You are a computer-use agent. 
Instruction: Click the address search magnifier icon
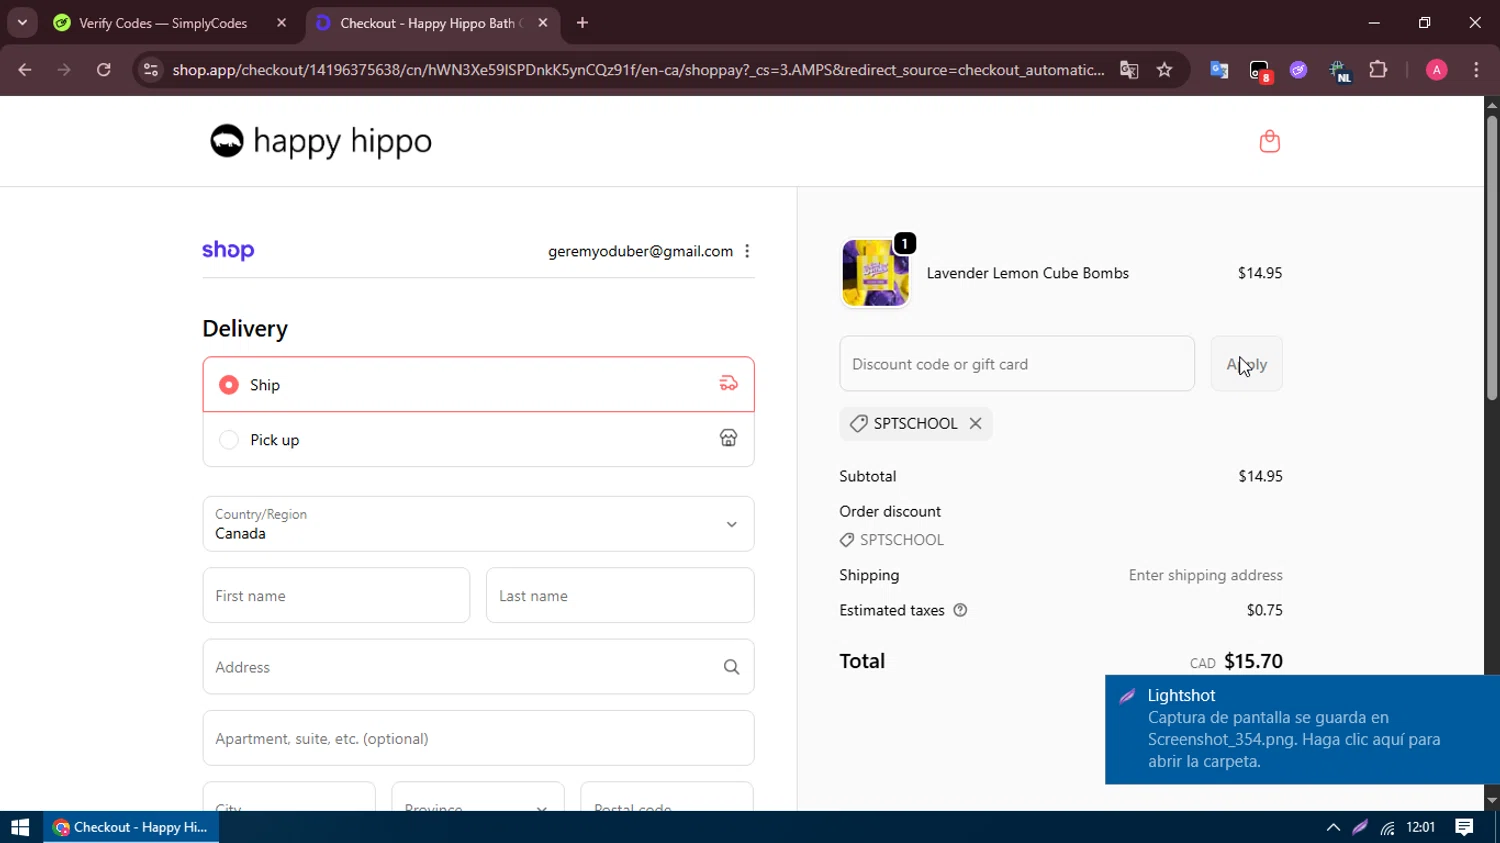click(x=731, y=667)
